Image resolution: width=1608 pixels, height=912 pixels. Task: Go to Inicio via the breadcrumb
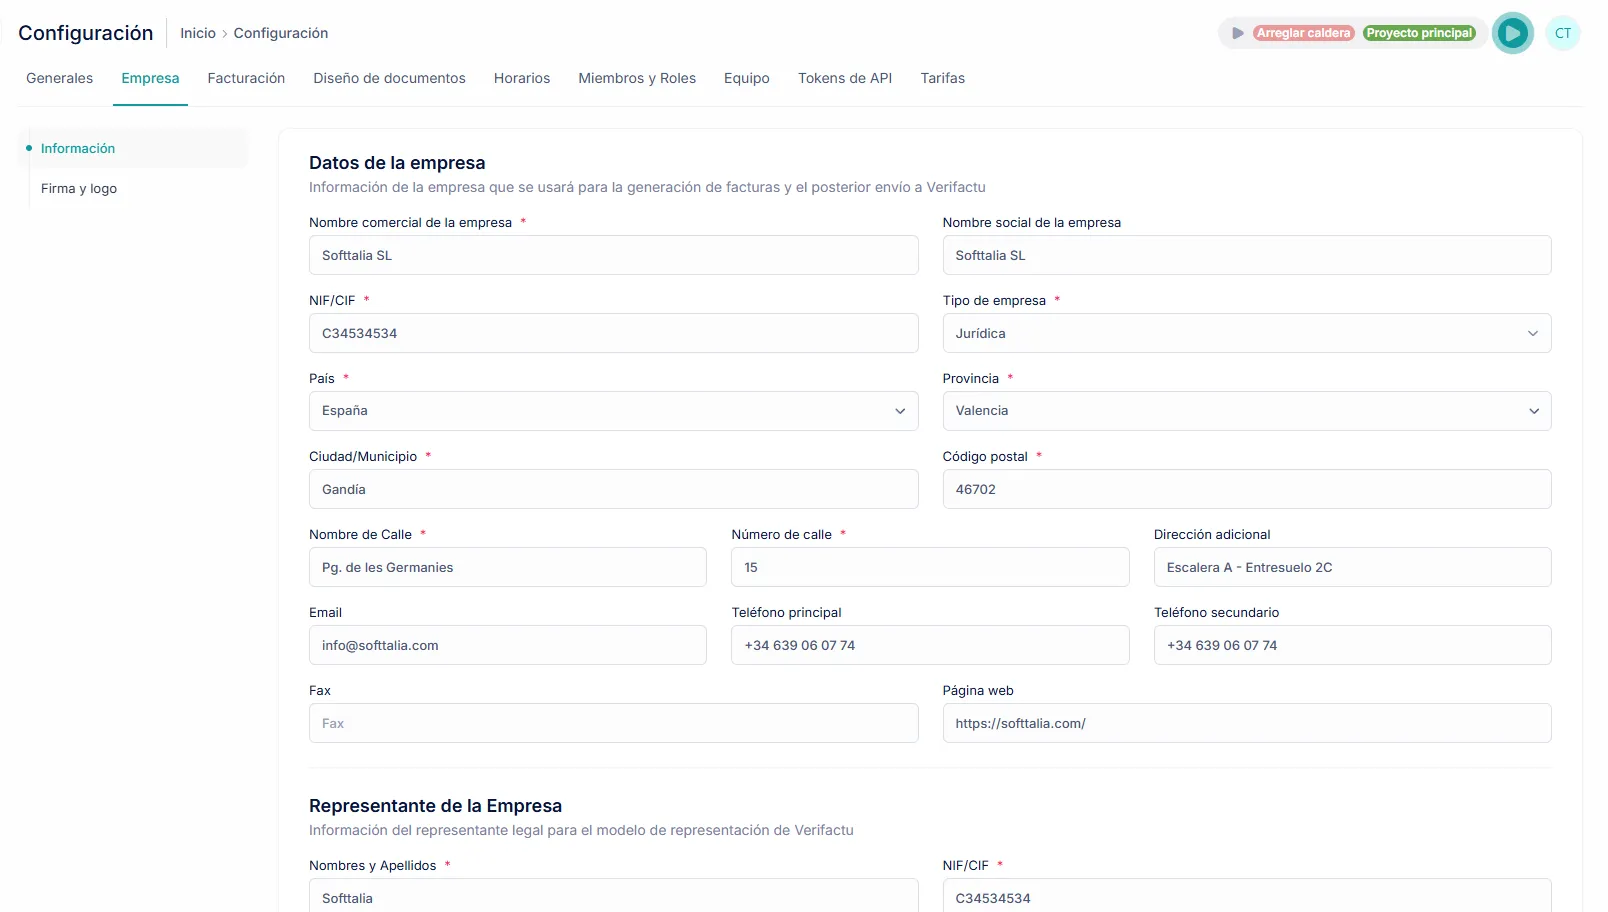pos(197,33)
